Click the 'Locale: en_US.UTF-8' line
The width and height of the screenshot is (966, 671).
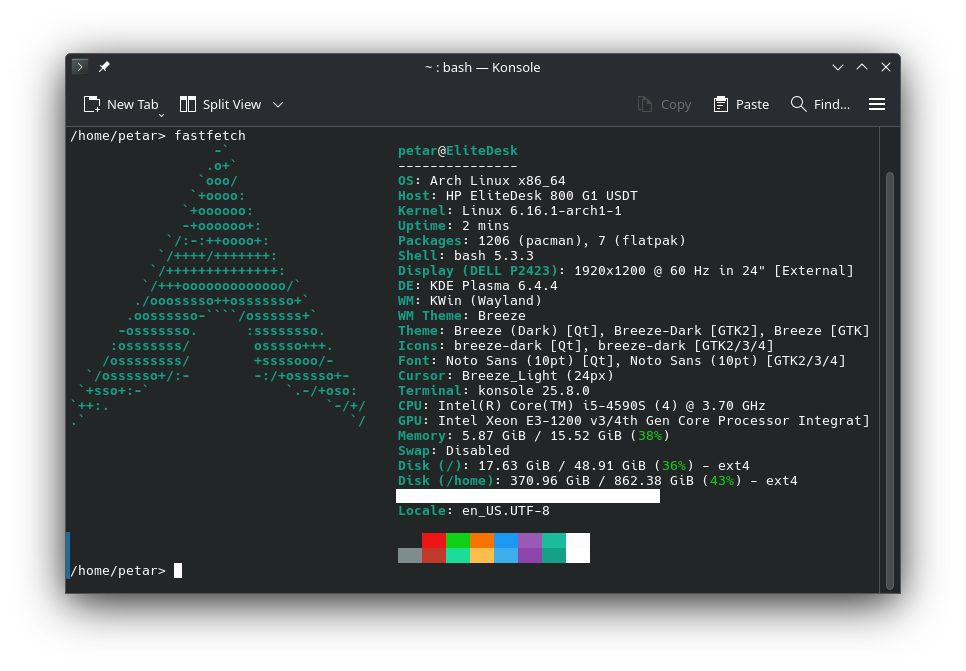point(474,511)
